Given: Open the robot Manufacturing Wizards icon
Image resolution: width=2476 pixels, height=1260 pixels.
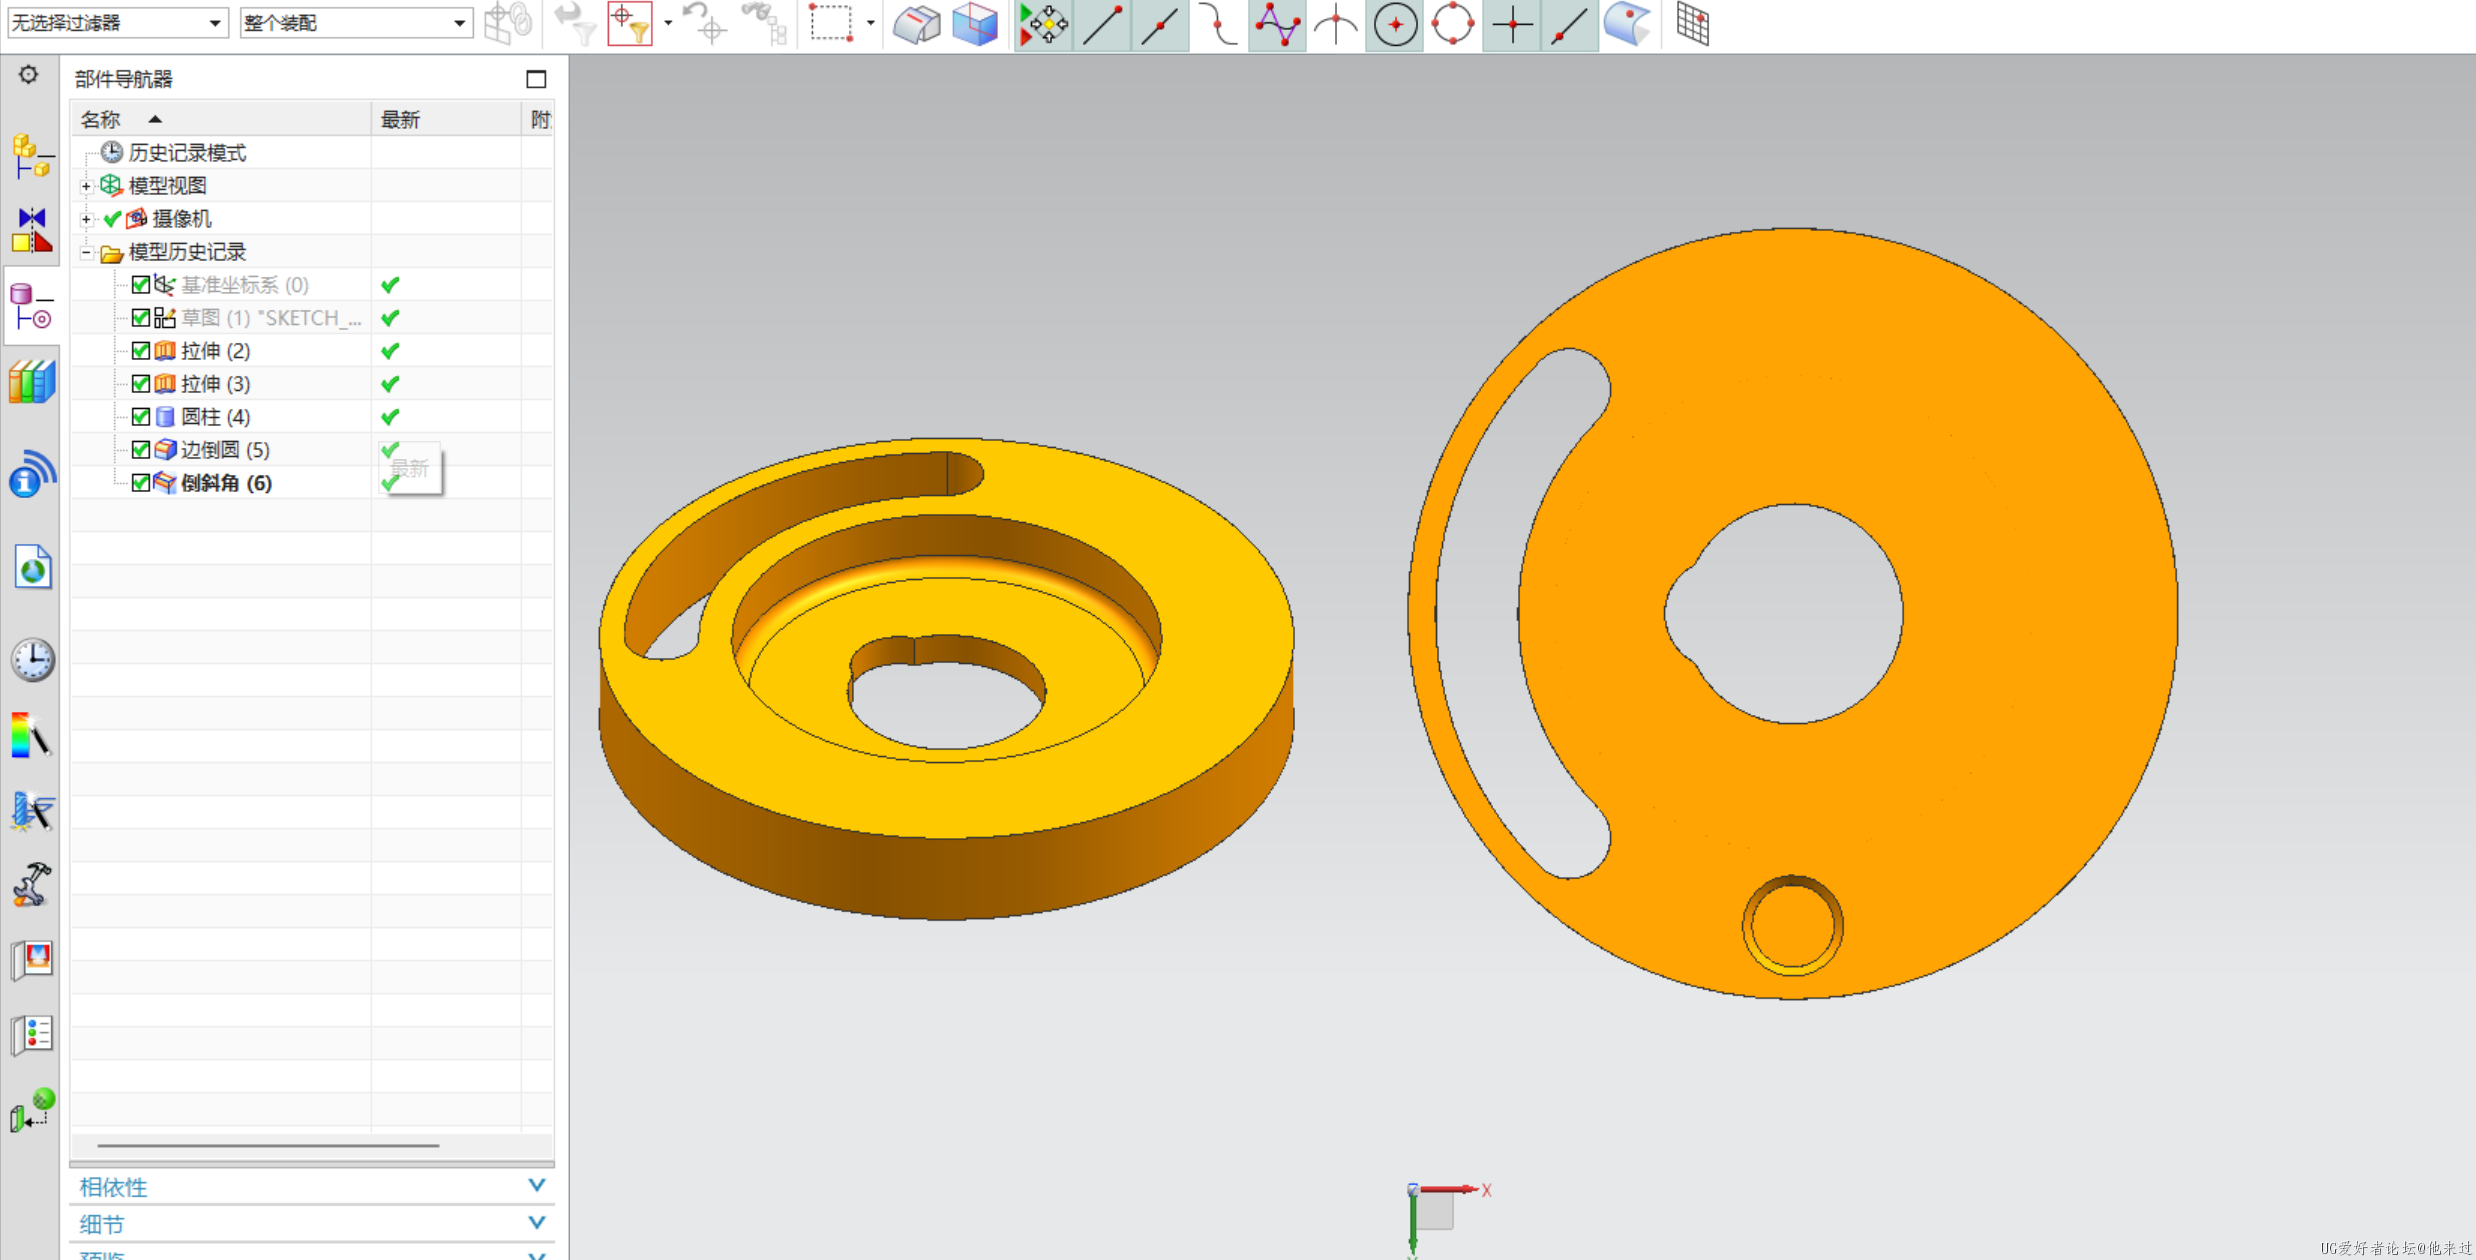Looking at the screenshot, I should click(x=32, y=884).
